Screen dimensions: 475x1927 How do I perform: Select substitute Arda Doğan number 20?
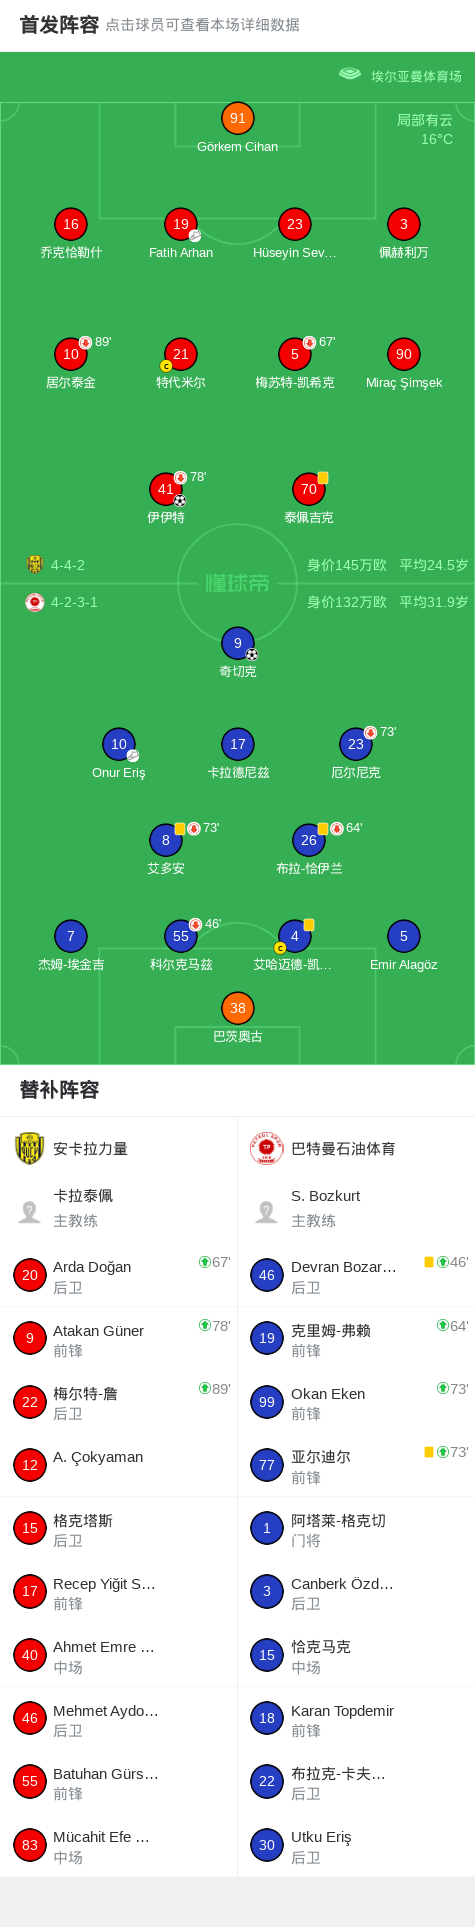(118, 1276)
